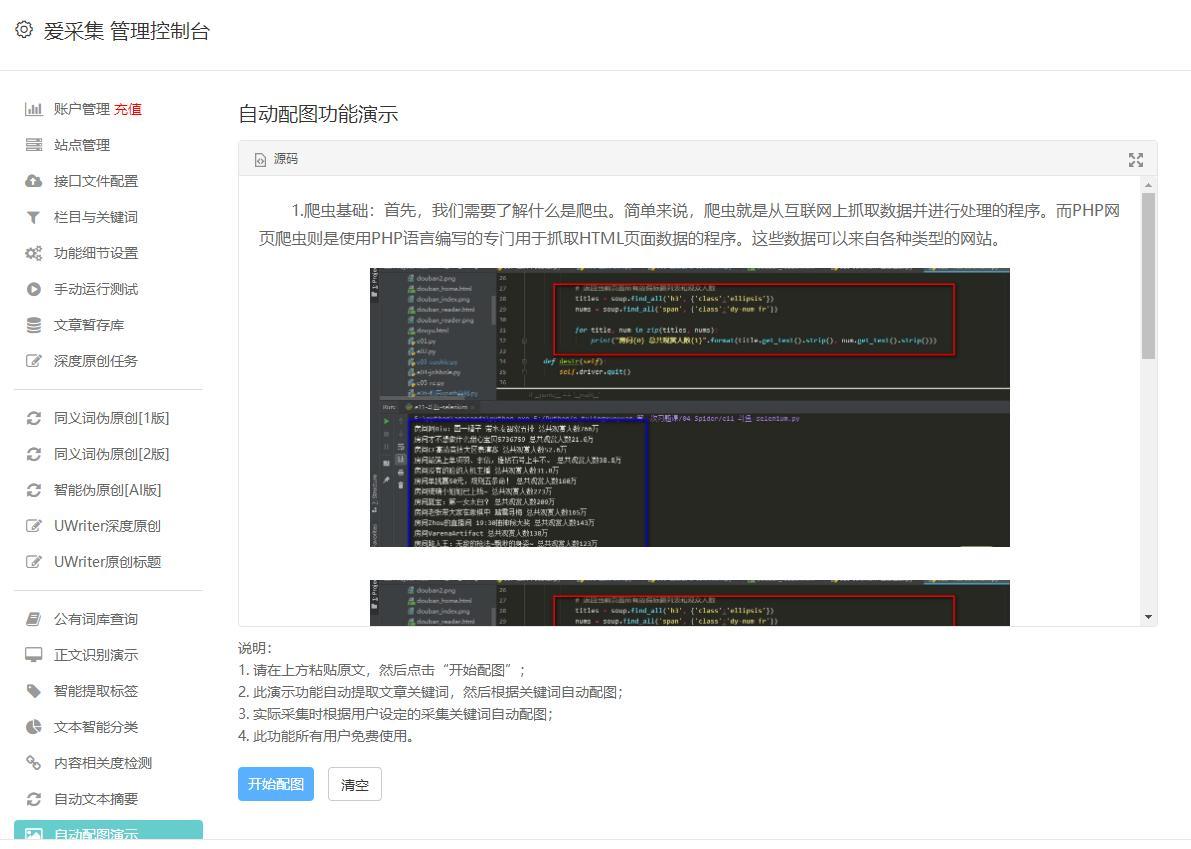Click editor scrollbar down arrow
This screenshot has width=1191, height=849.
coord(1148,617)
